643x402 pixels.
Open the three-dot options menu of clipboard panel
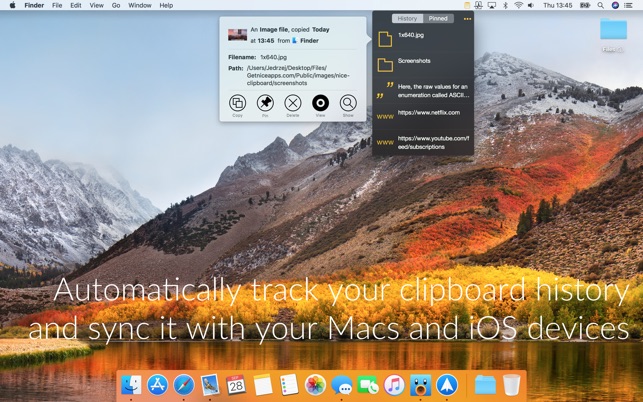point(467,19)
